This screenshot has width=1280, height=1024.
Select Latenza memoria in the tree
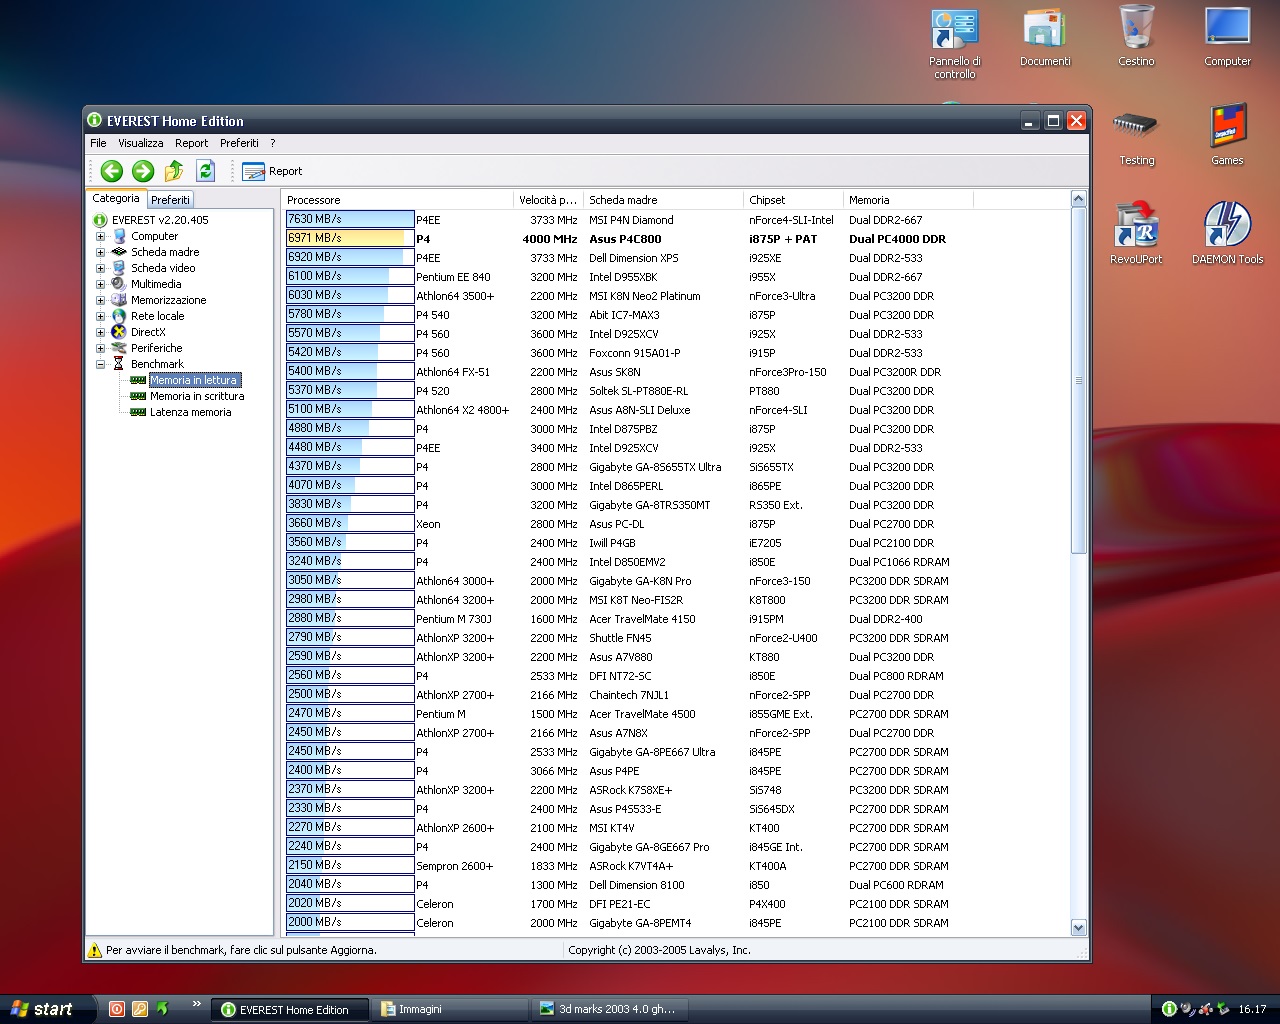190,412
